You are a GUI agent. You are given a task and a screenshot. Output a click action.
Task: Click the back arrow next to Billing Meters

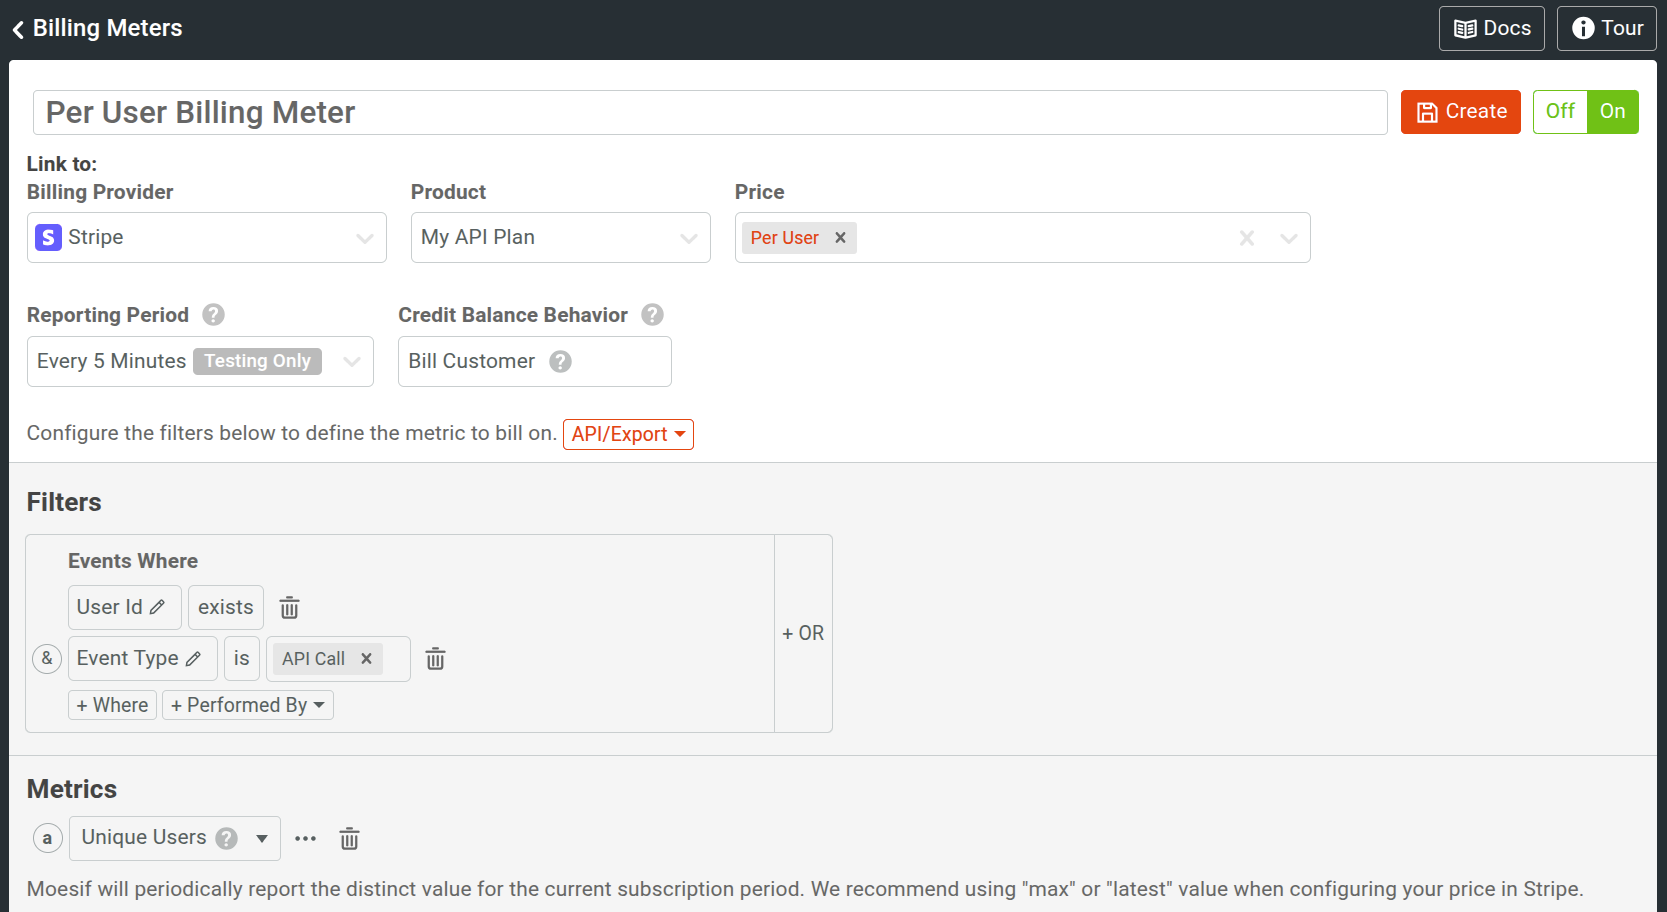pyautogui.click(x=17, y=28)
